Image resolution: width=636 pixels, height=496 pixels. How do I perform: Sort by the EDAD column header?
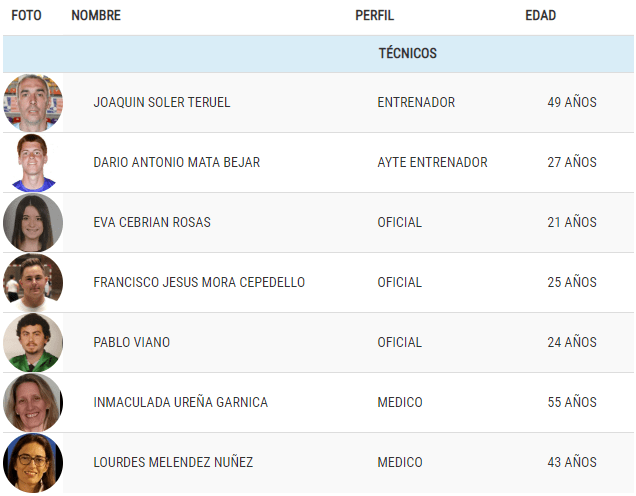point(540,15)
